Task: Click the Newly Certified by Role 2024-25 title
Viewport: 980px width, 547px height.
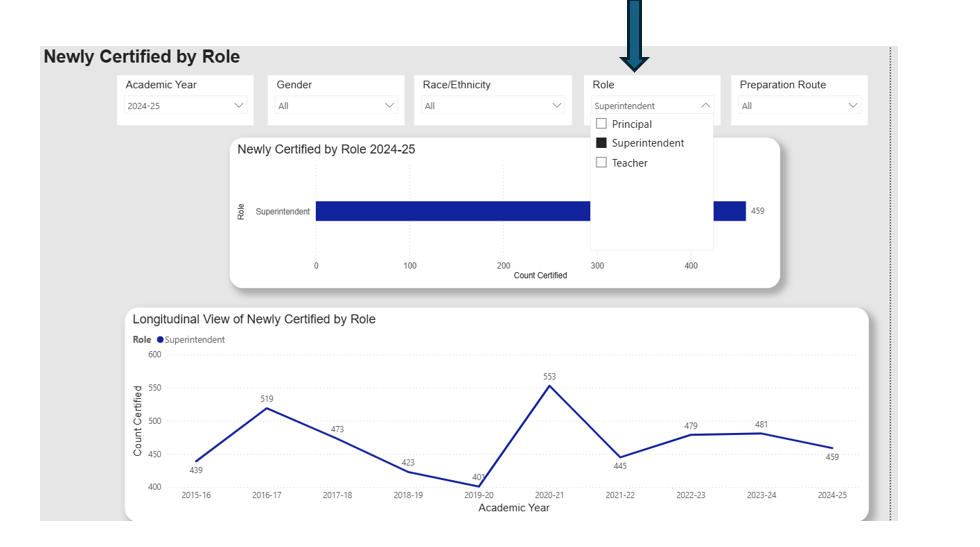Action: pos(326,149)
